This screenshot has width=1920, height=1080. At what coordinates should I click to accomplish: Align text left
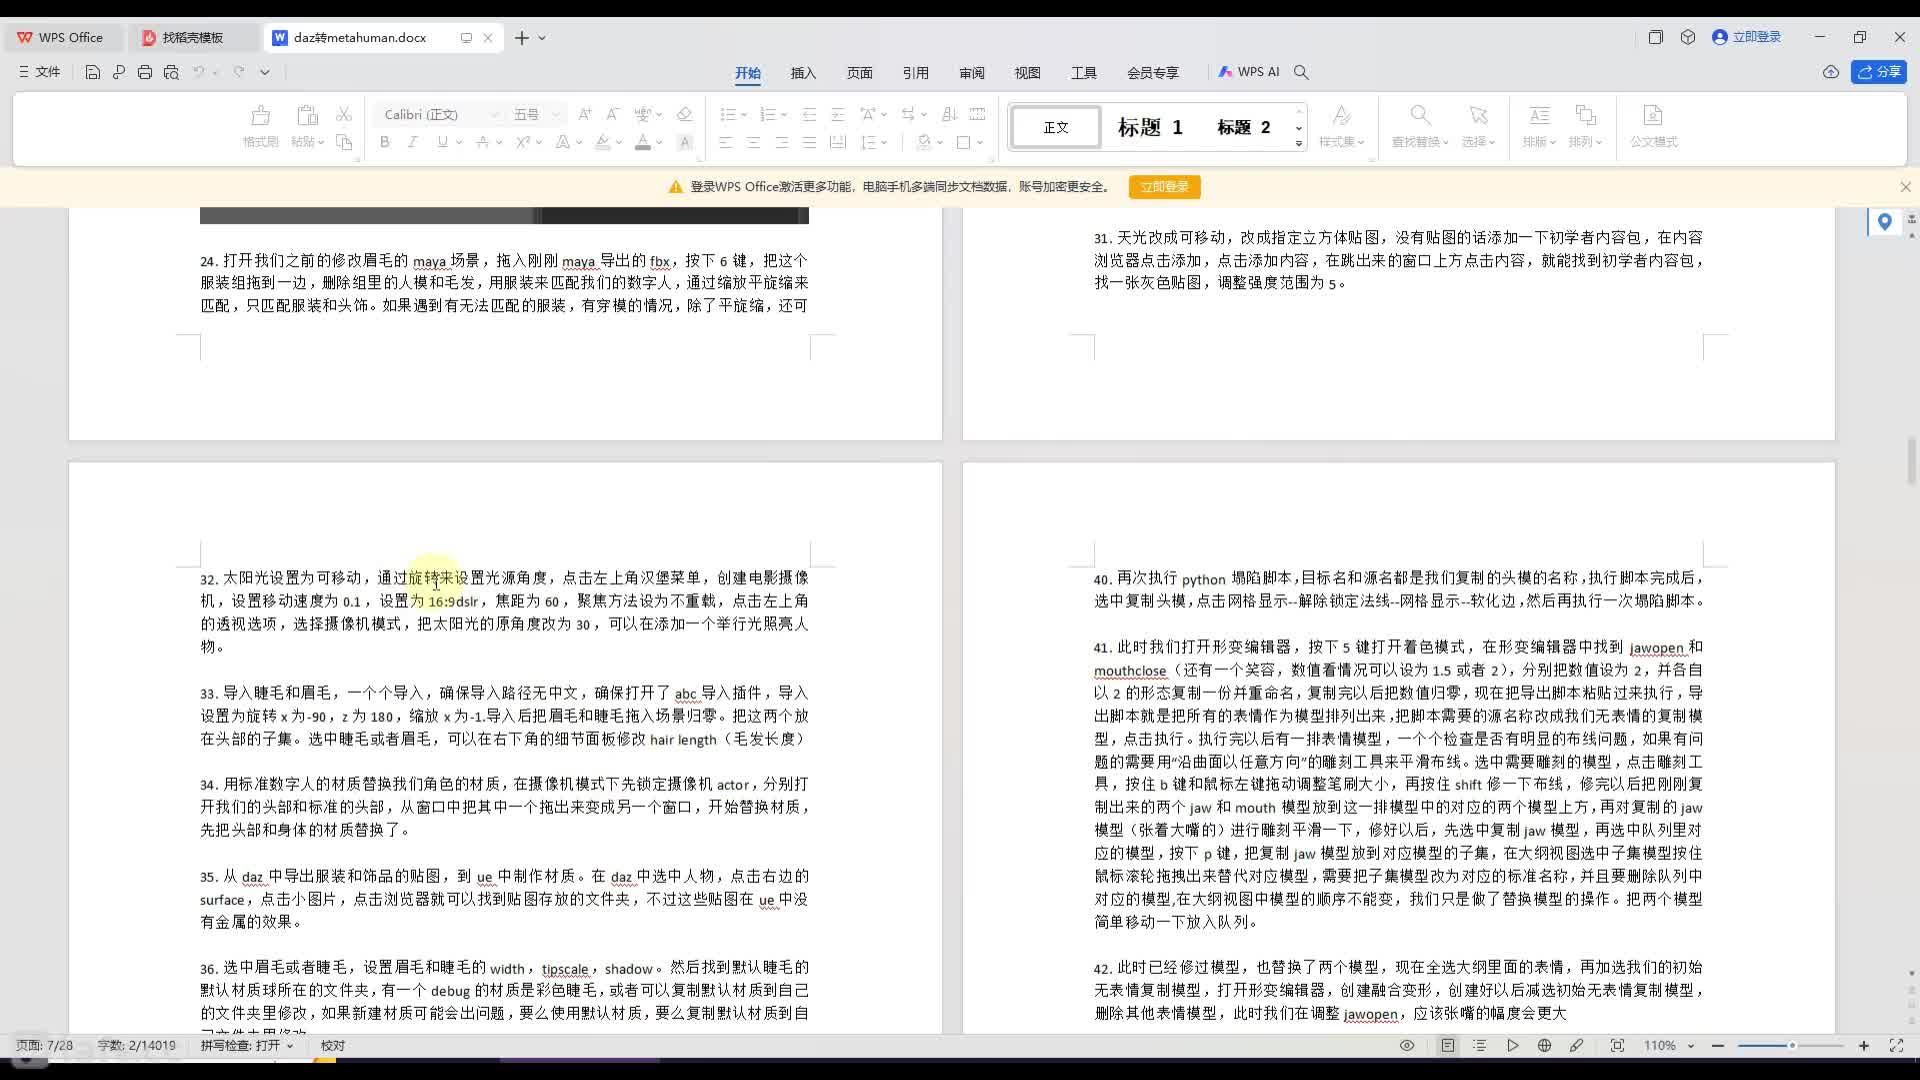coord(726,142)
